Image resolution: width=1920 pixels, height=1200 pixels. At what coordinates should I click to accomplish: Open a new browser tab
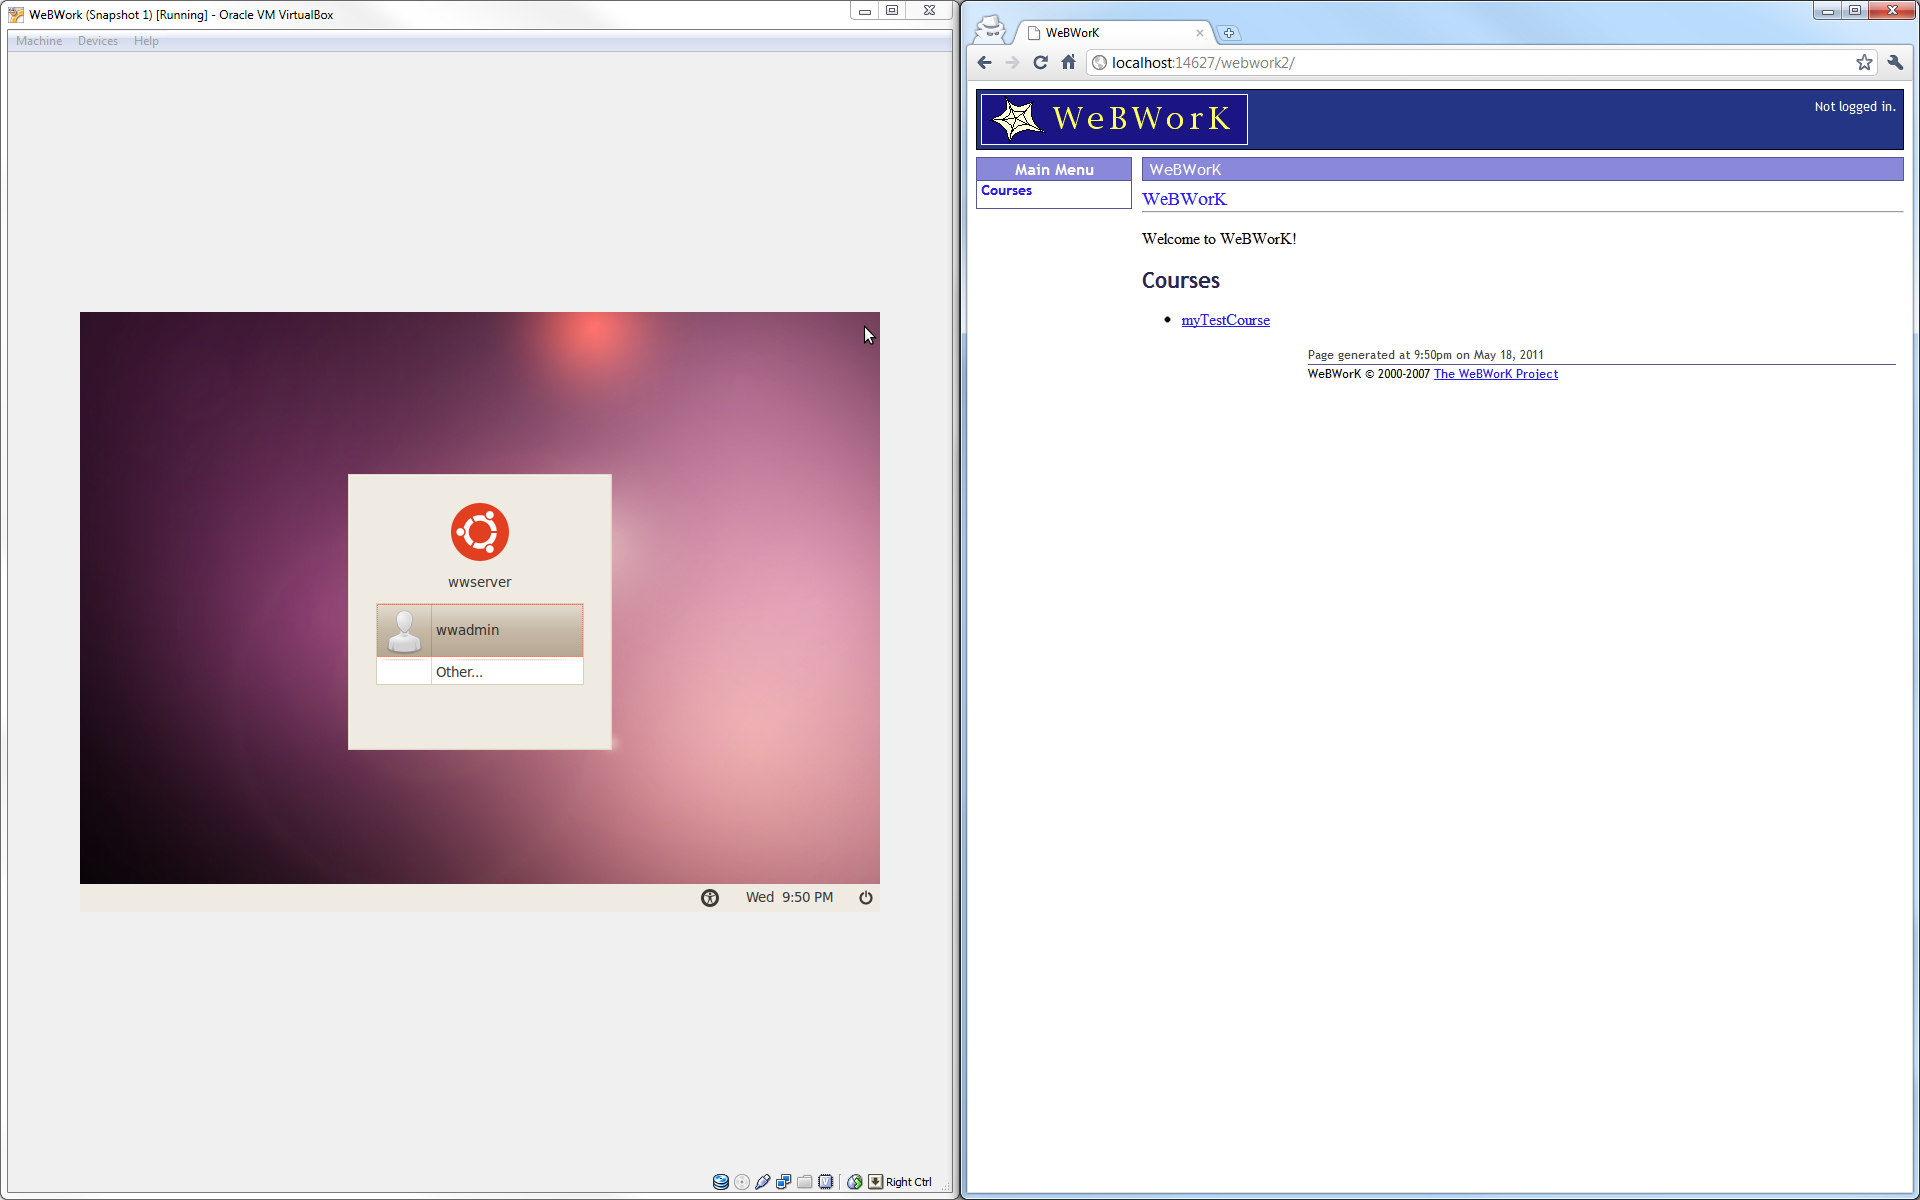(1229, 33)
